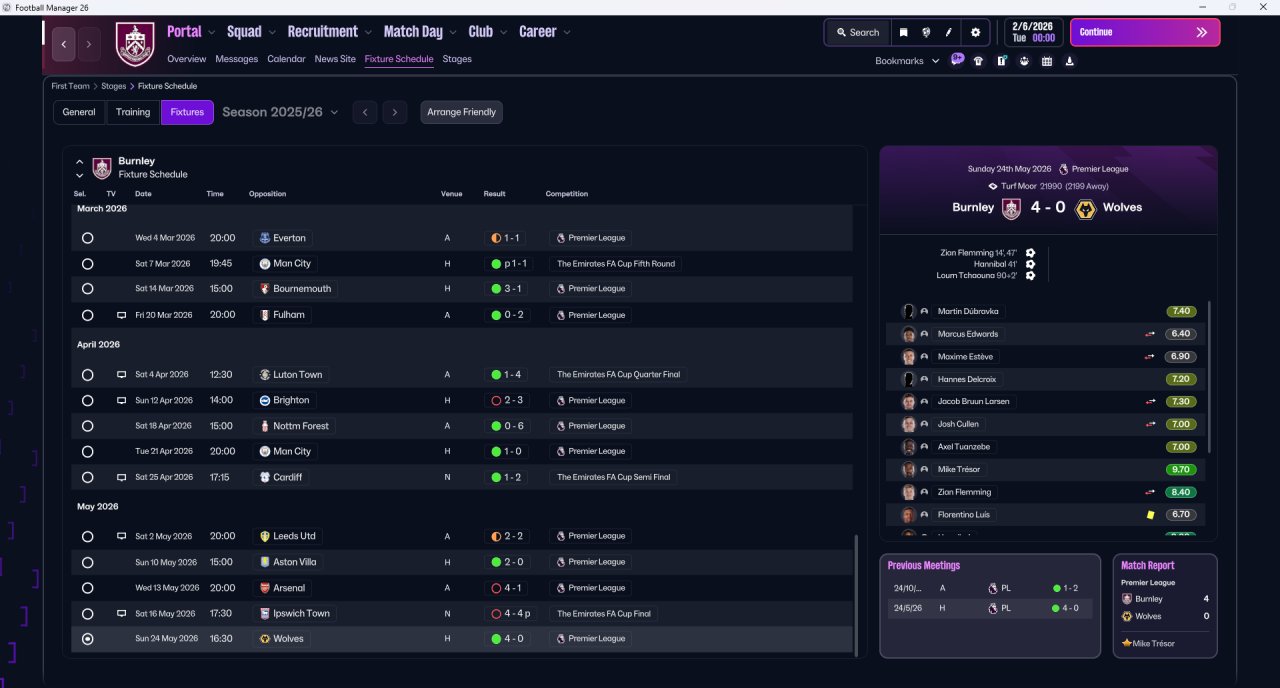Select the Ipswich Town fixture radio button

click(x=87, y=614)
